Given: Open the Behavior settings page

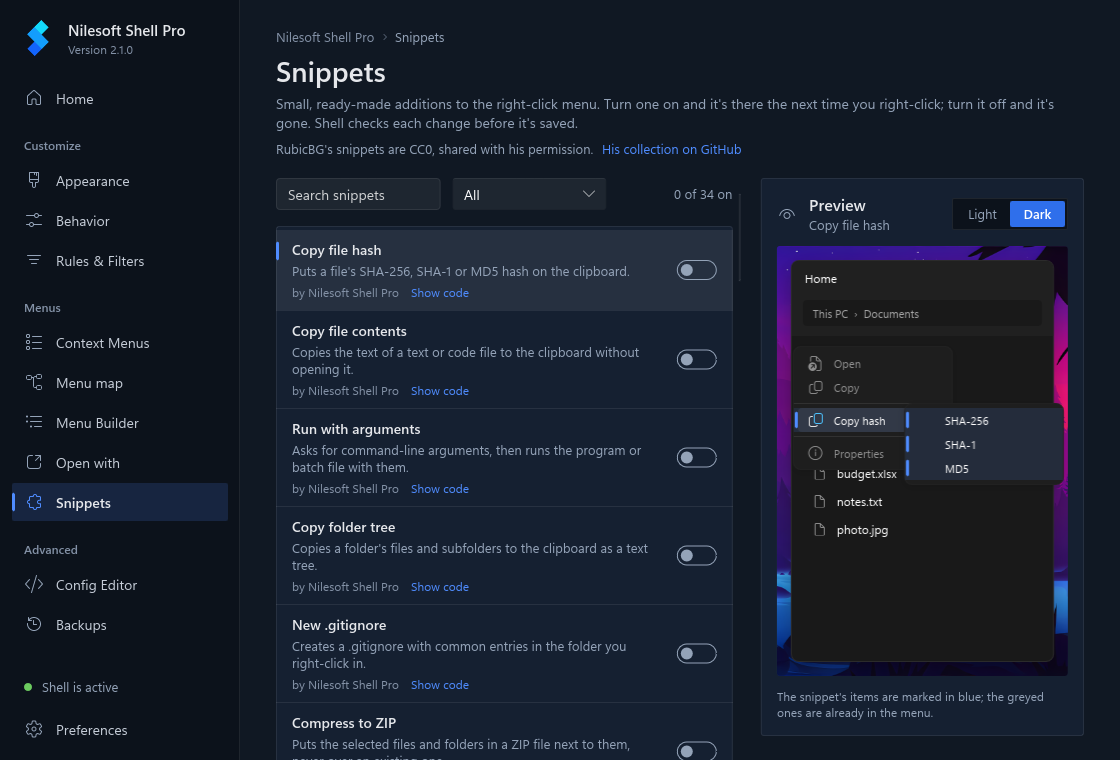Looking at the screenshot, I should 120,221.
